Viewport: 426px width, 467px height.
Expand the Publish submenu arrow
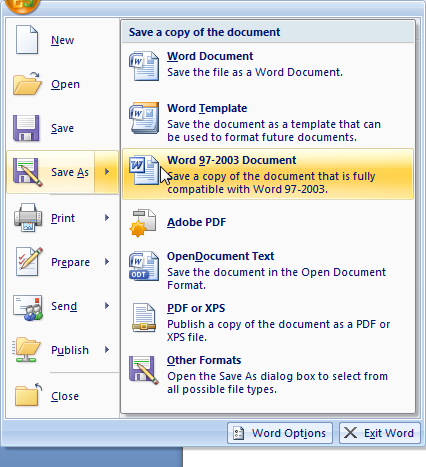tap(107, 350)
